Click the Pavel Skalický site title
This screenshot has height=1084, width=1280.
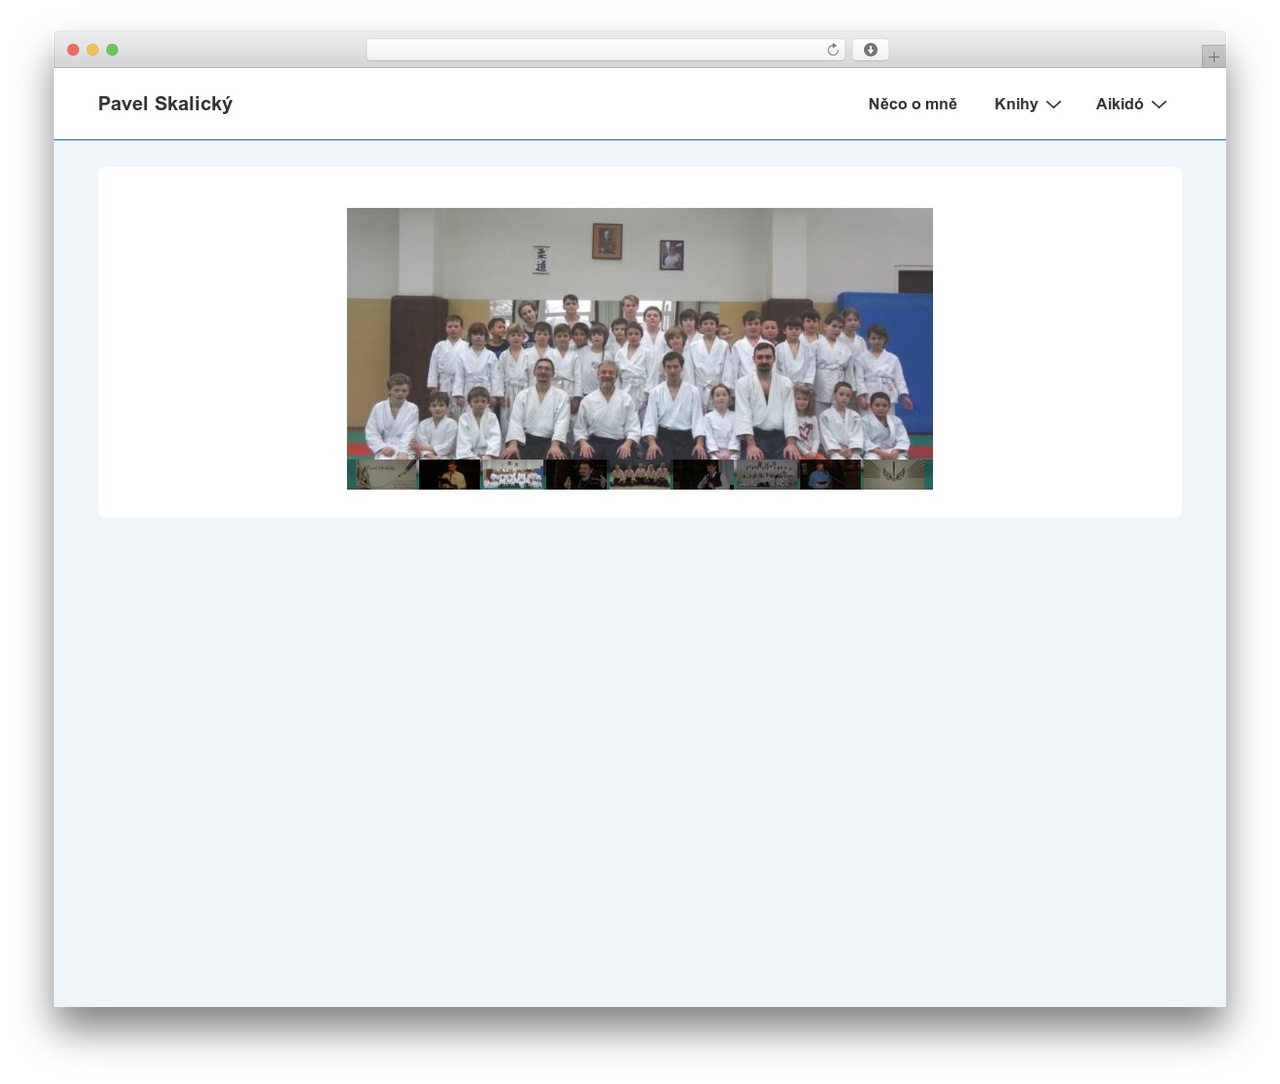(165, 104)
